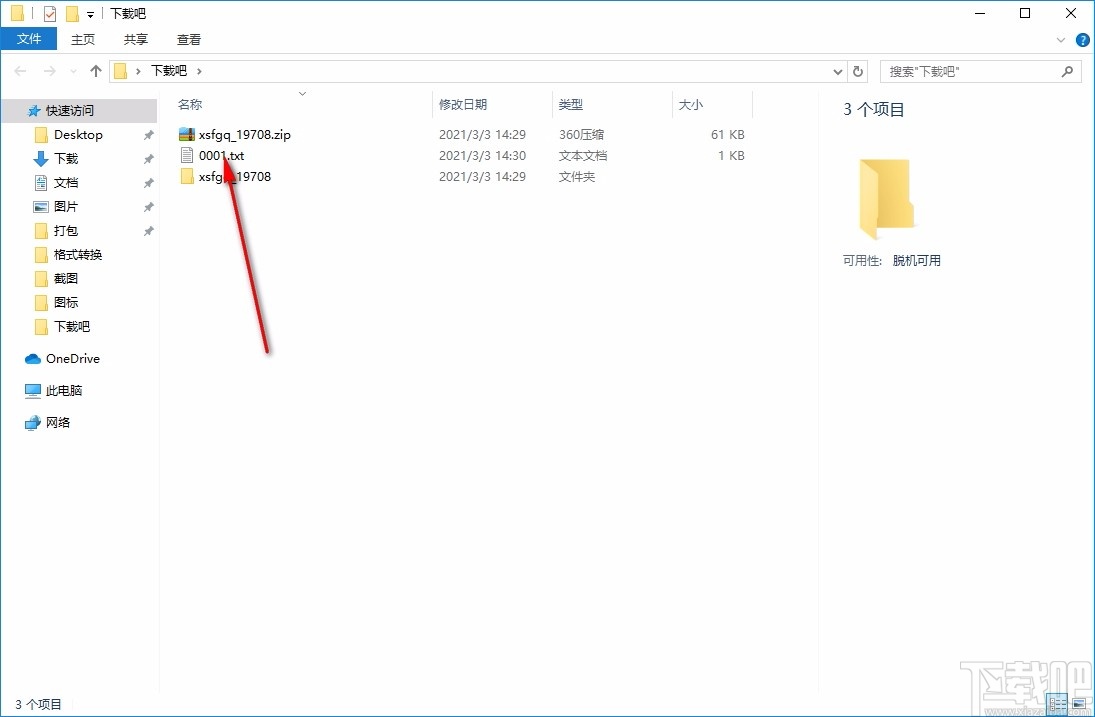Open Desktop in the navigation pane
The height and width of the screenshot is (717, 1095).
(x=78, y=135)
